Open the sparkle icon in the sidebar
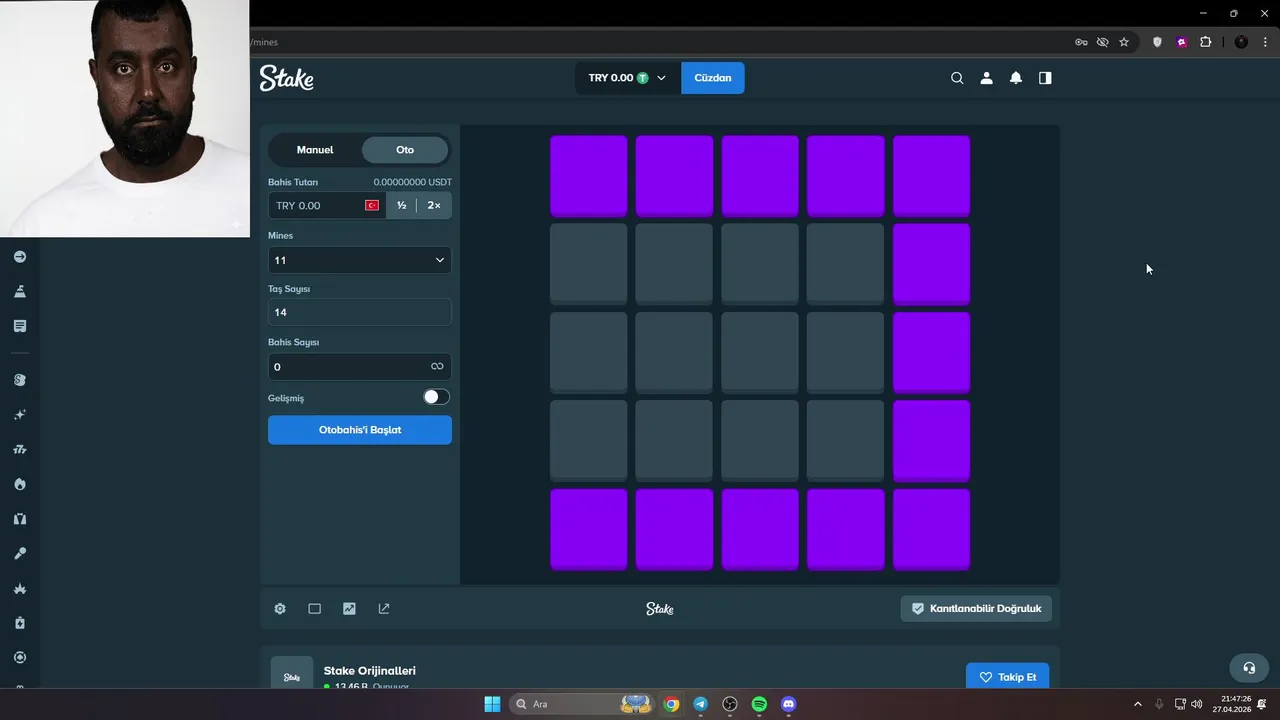 click(x=20, y=415)
